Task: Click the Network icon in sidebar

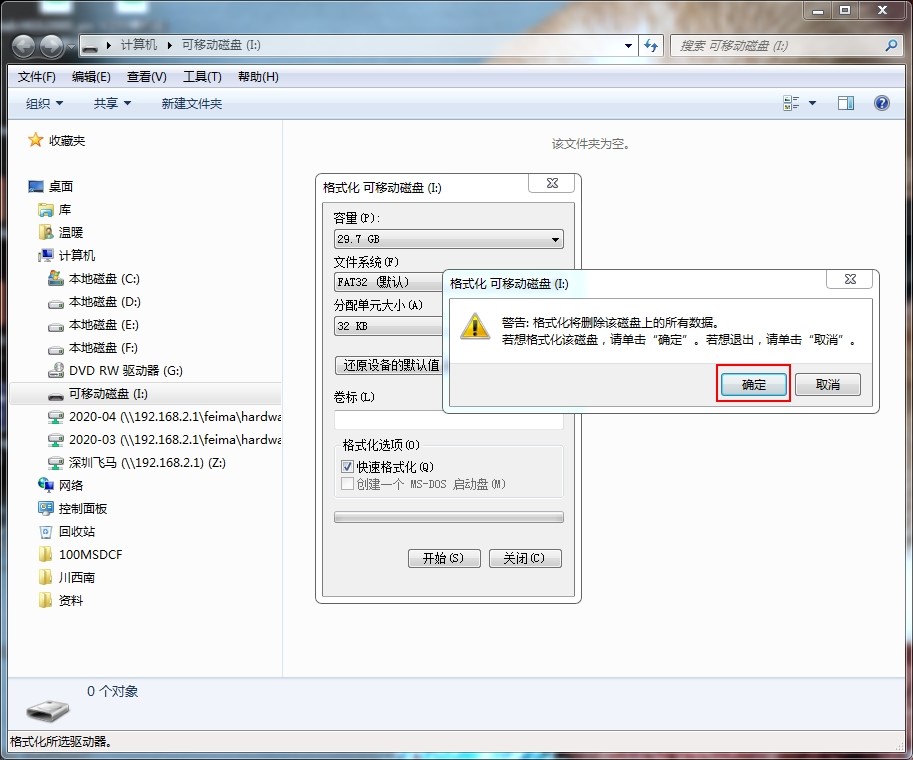Action: pyautogui.click(x=45, y=485)
